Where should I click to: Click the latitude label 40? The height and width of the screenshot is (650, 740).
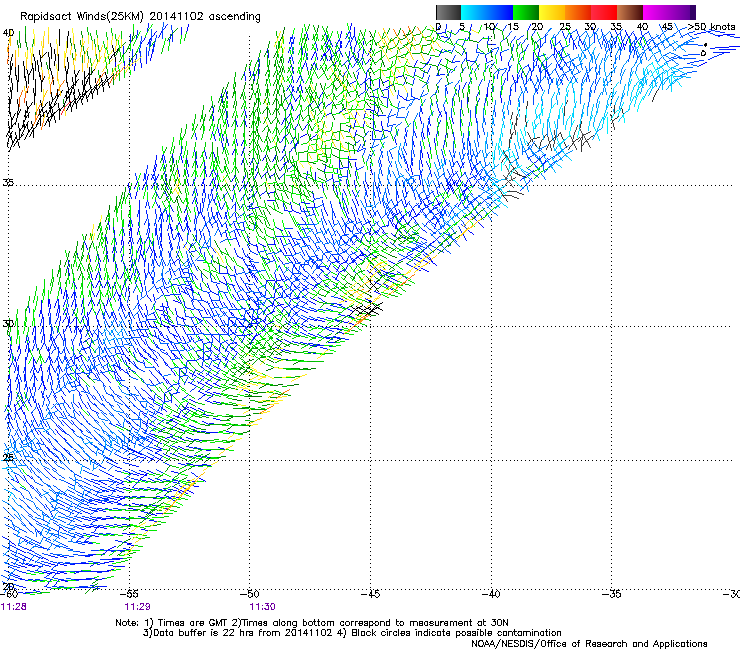coord(8,33)
